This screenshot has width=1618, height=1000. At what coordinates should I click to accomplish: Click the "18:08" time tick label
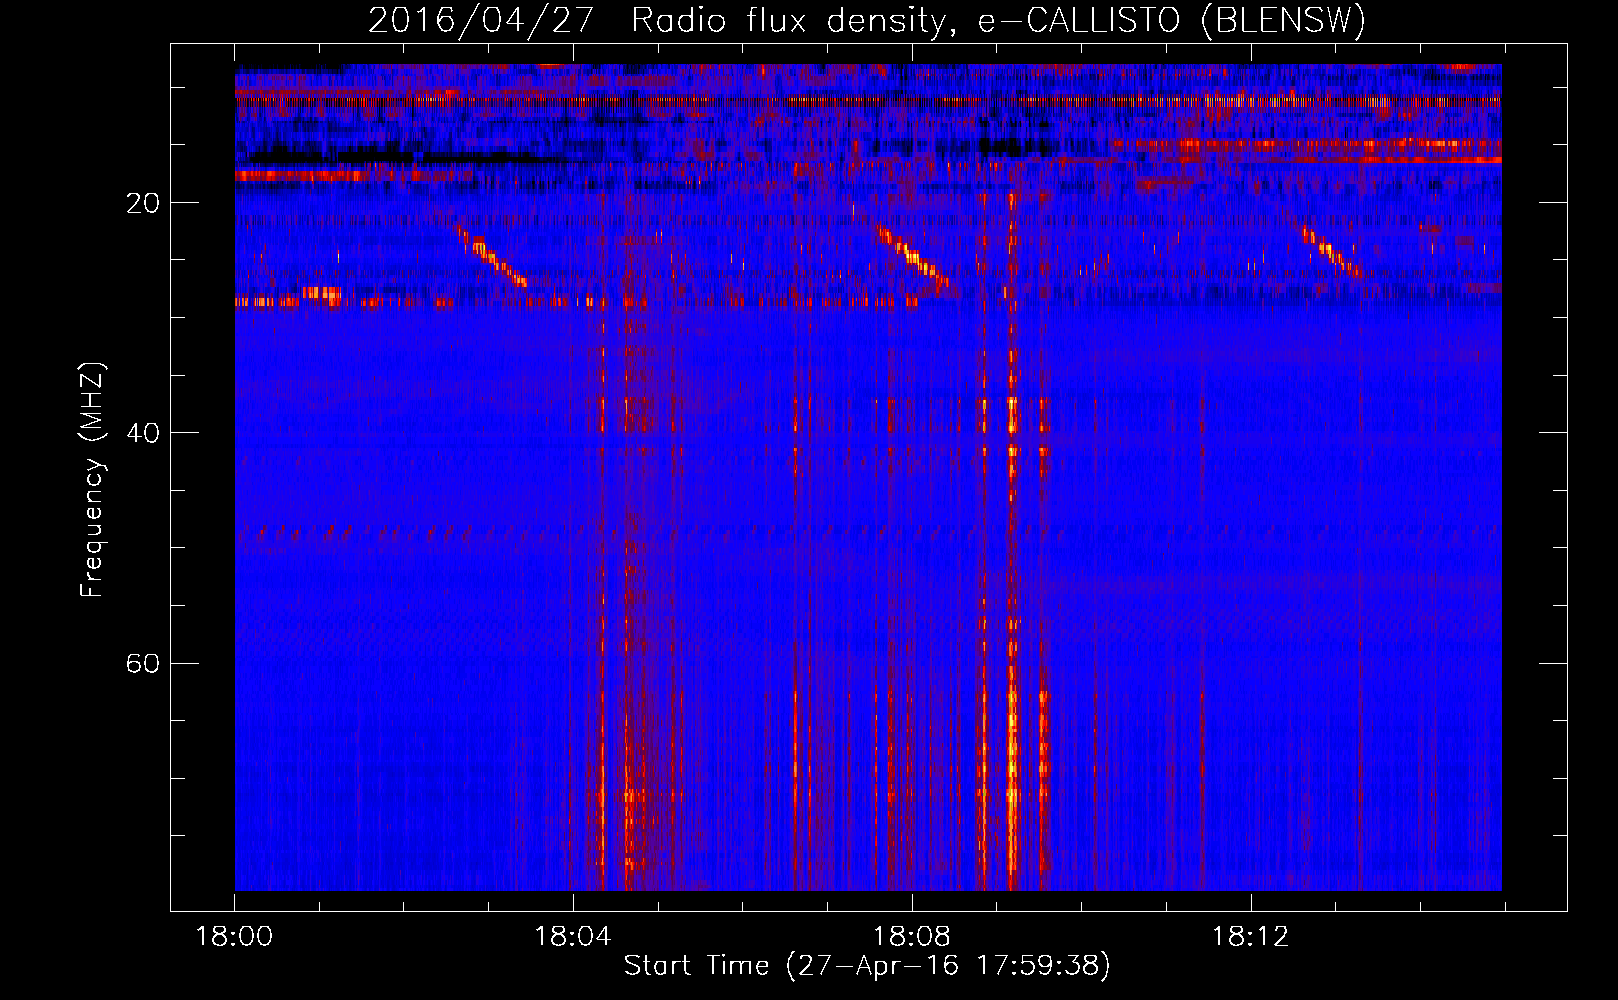click(912, 937)
